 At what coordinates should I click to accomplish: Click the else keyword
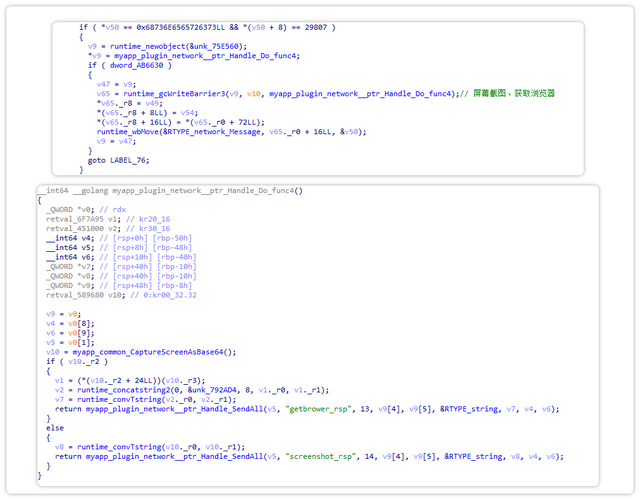coord(55,428)
